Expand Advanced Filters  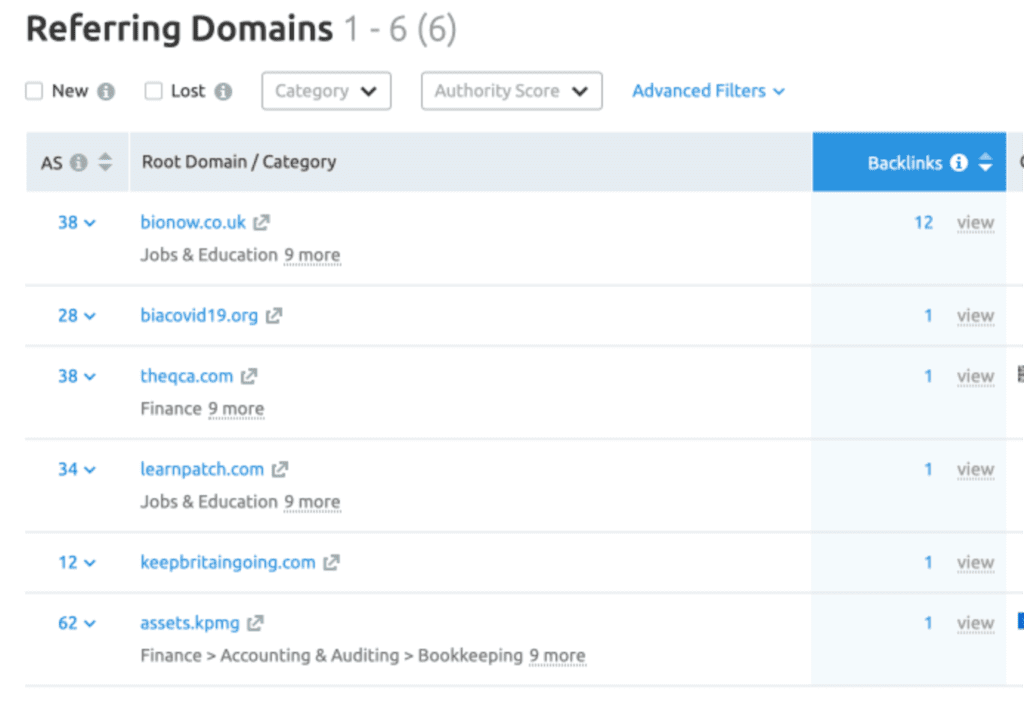pyautogui.click(x=709, y=91)
